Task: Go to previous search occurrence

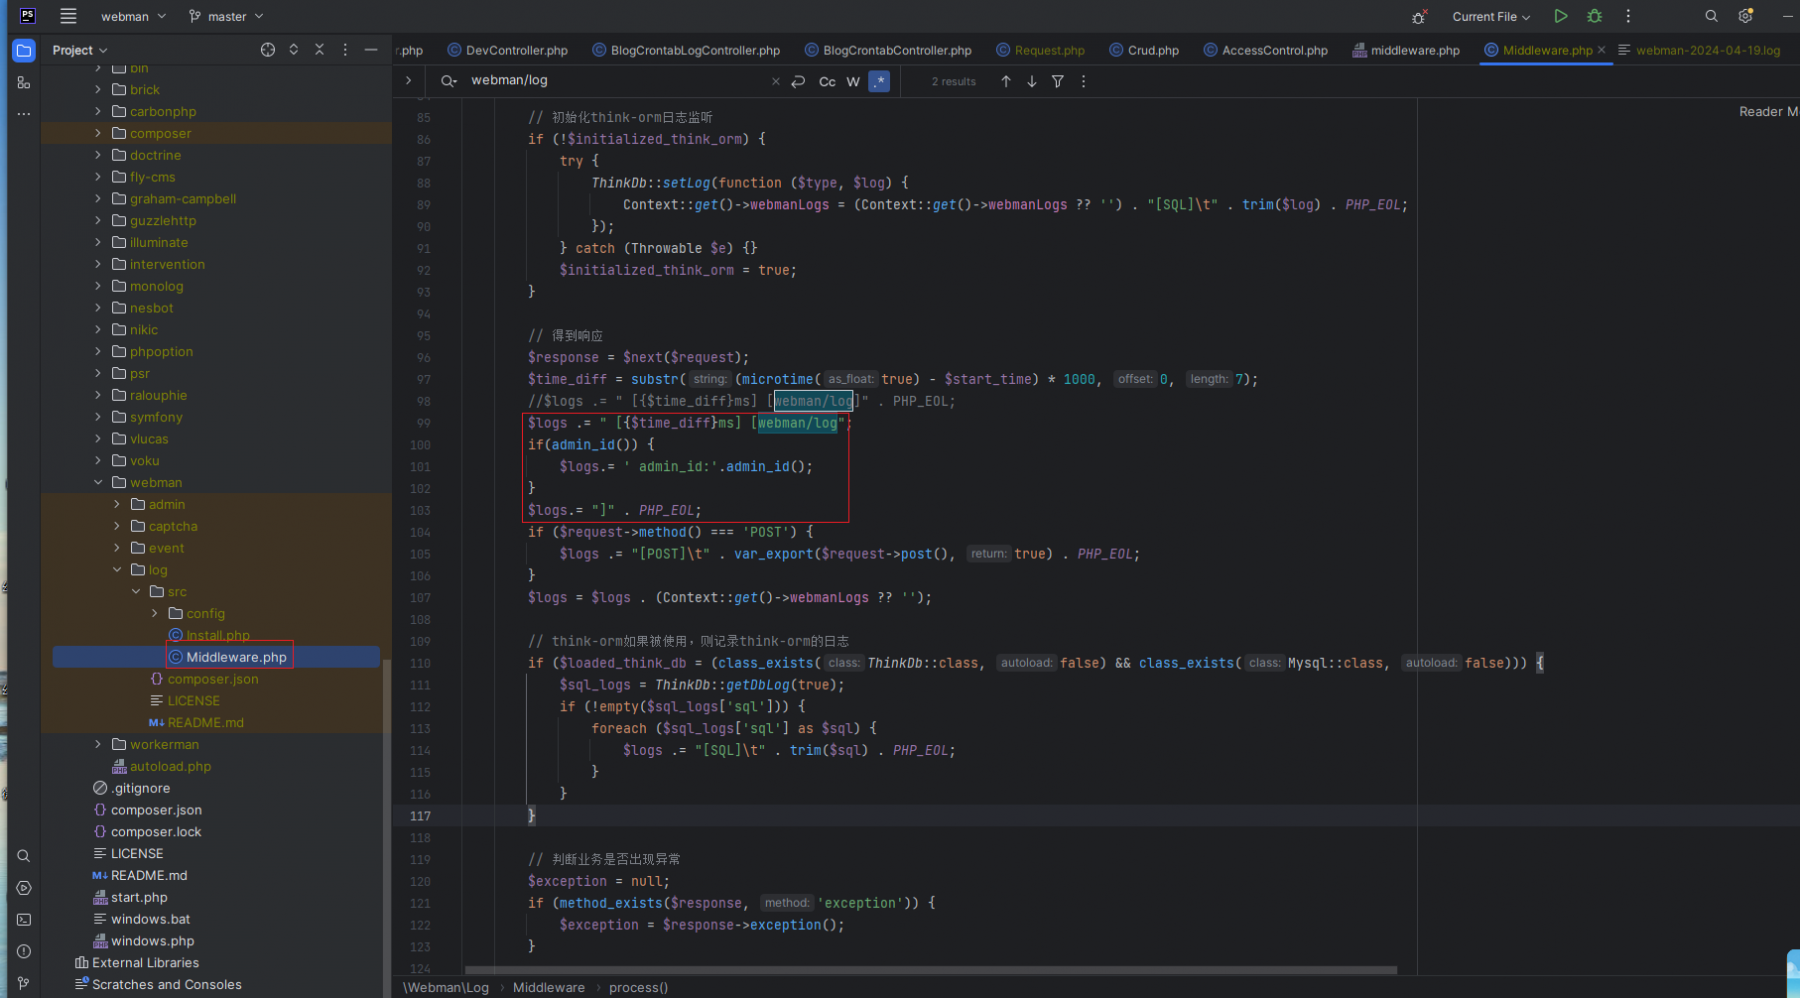Action: (x=1006, y=81)
